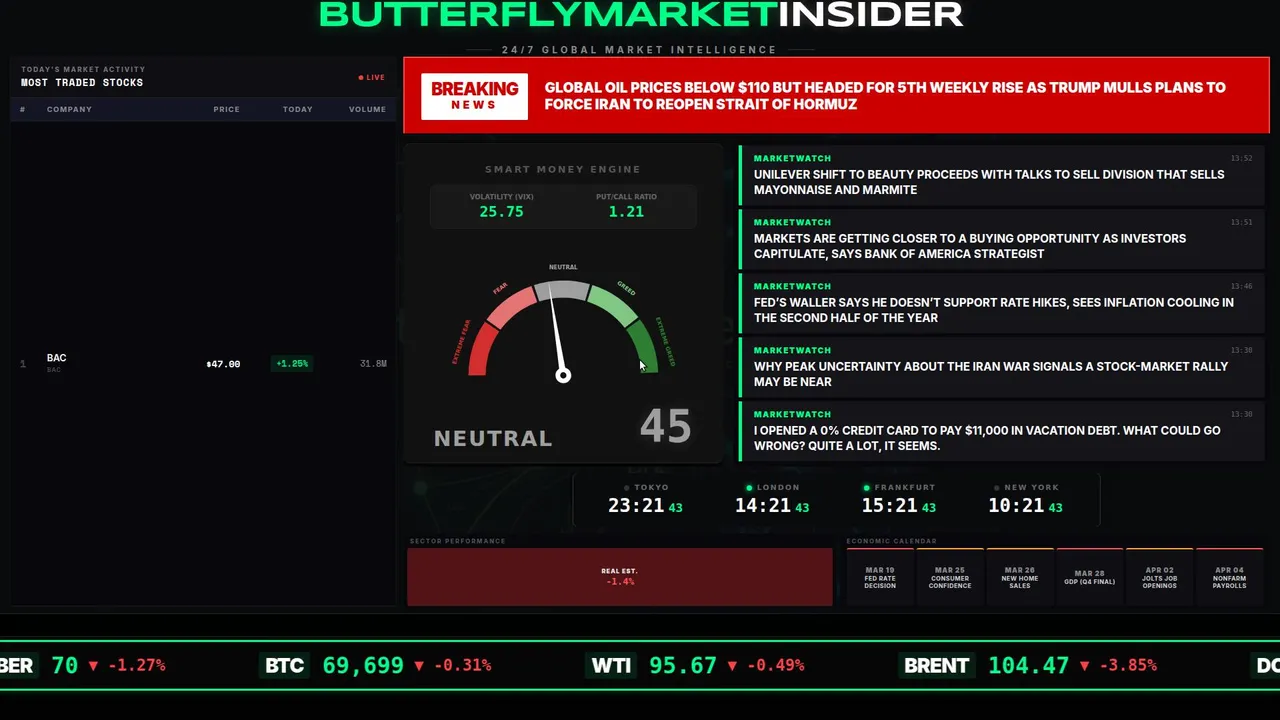Image resolution: width=1280 pixels, height=720 pixels.
Task: Click the Tokyo market-closed grey dot
Action: coord(627,487)
